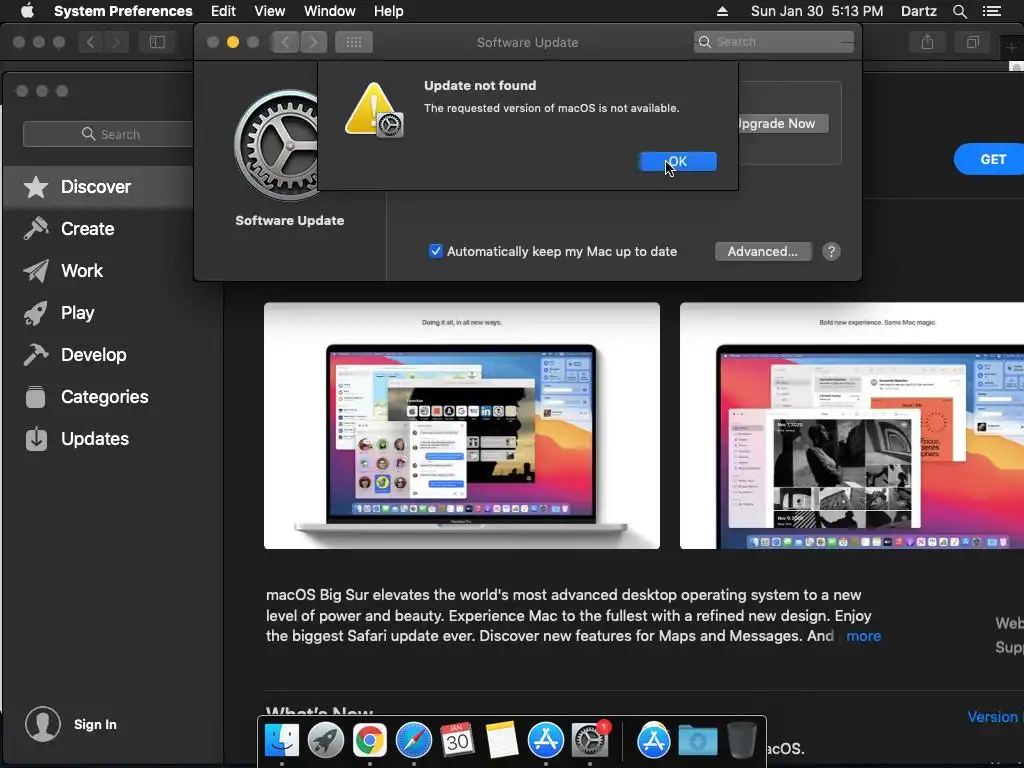
Task: Click the help question mark in Software Update
Action: pyautogui.click(x=831, y=251)
